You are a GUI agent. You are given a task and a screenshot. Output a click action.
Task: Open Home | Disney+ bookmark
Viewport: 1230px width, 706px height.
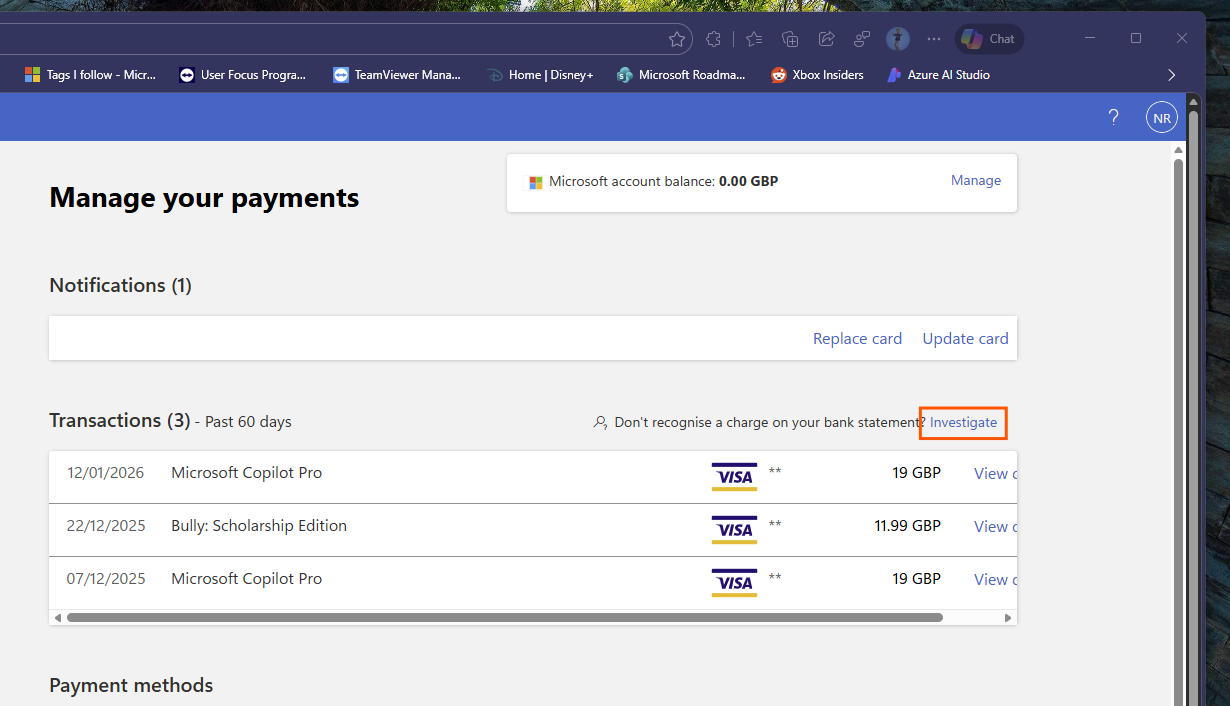[x=540, y=74]
